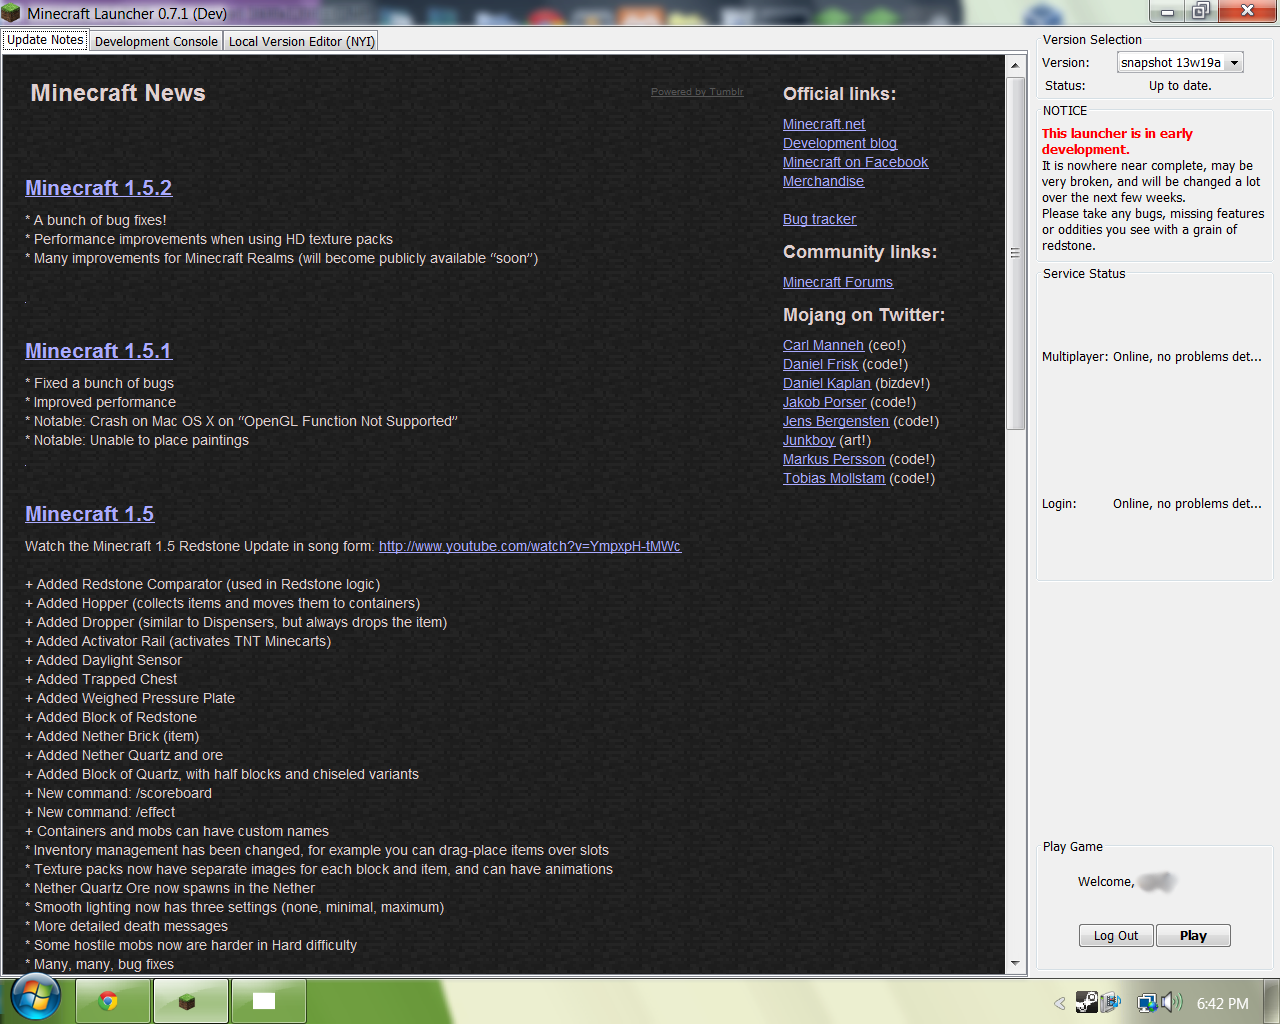The width and height of the screenshot is (1280, 1024).
Task: Visit the Minecraft Forums community link
Action: pos(838,282)
